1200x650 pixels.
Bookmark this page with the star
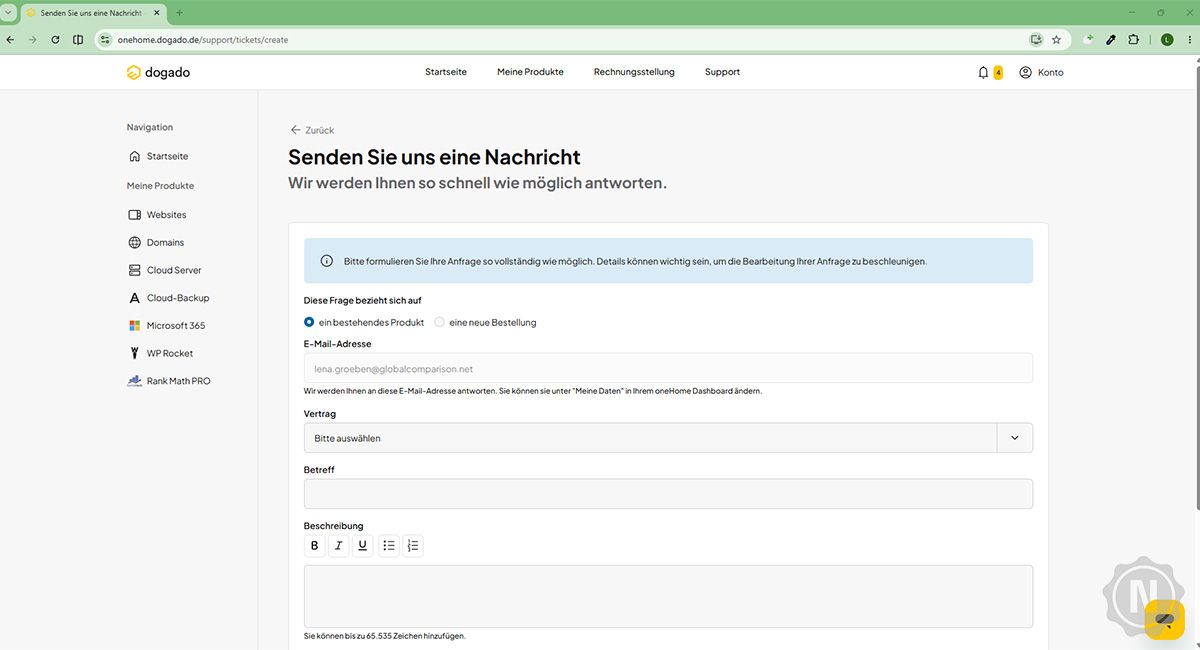[1056, 39]
